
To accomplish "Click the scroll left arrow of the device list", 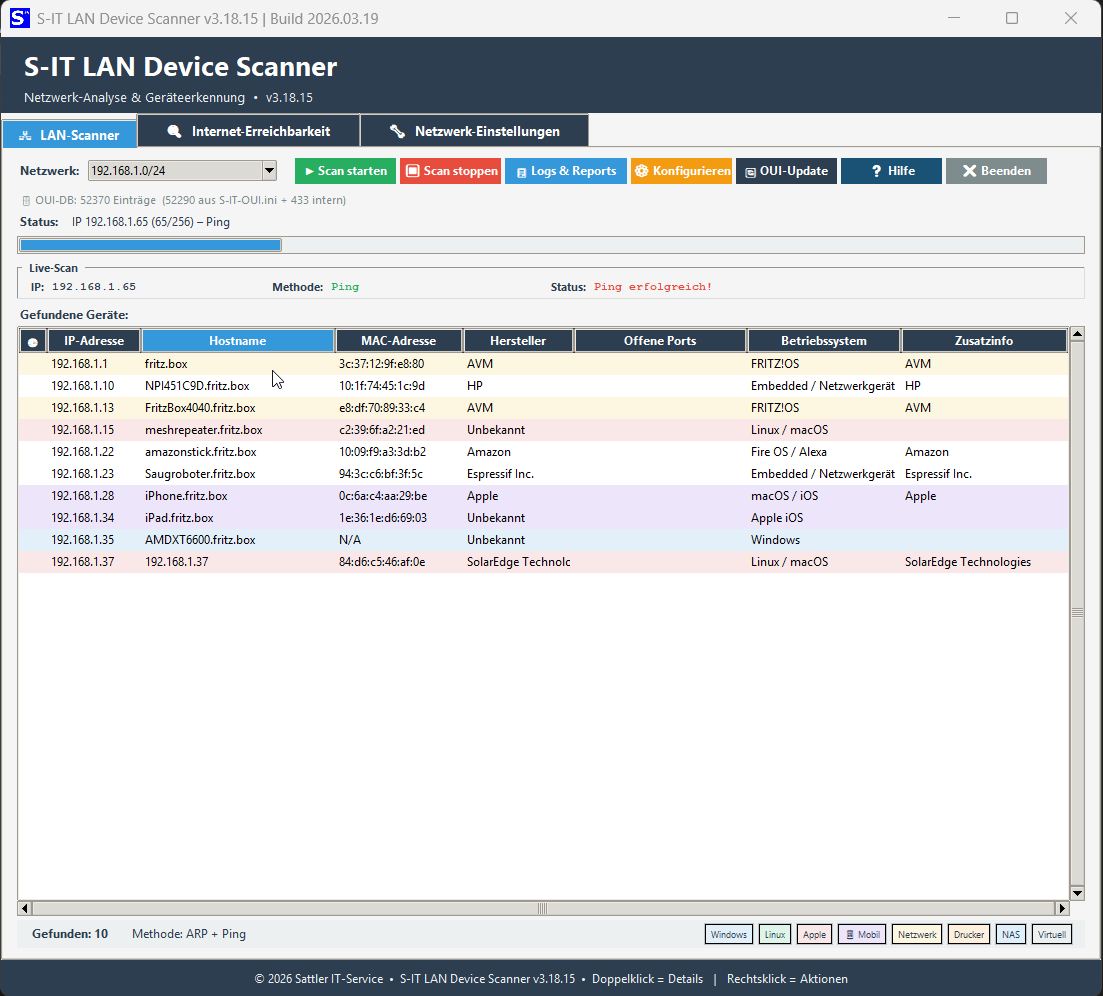I will [x=25, y=908].
